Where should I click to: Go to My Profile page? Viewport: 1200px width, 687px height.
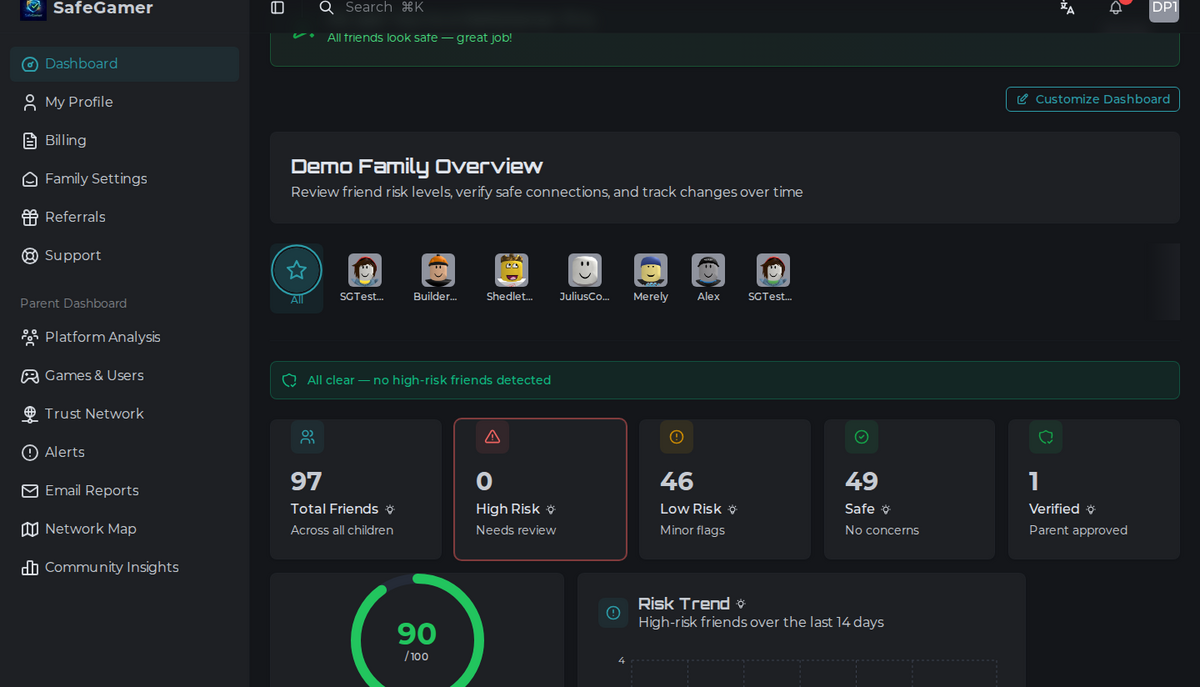tap(124, 102)
